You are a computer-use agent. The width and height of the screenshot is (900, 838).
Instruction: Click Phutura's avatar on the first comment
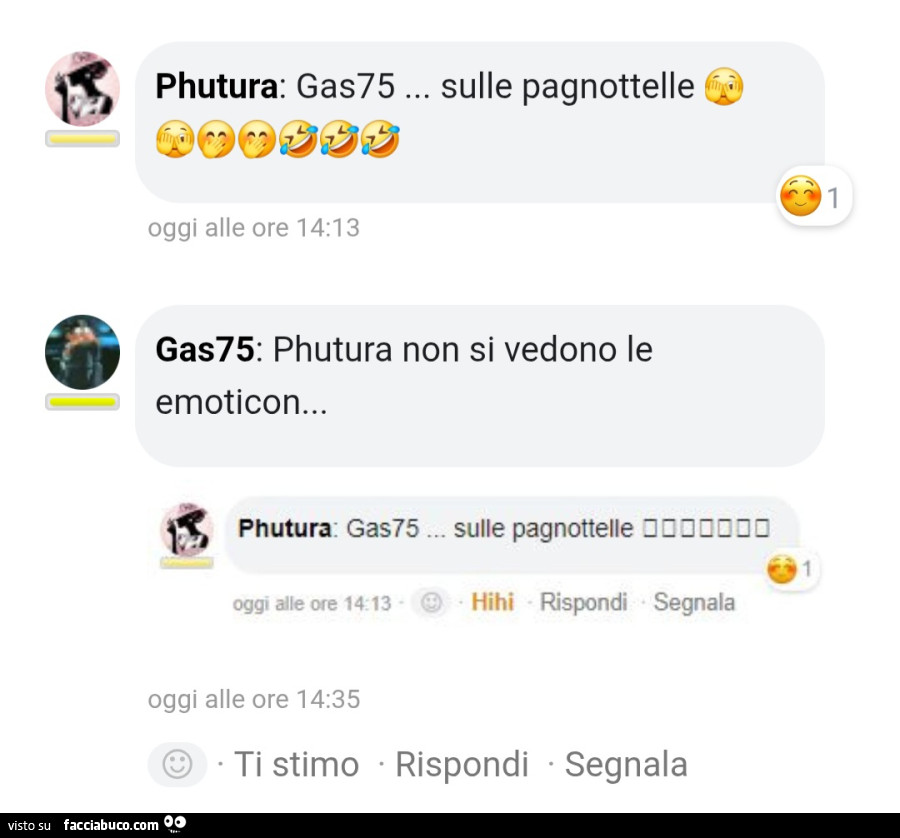pyautogui.click(x=83, y=88)
